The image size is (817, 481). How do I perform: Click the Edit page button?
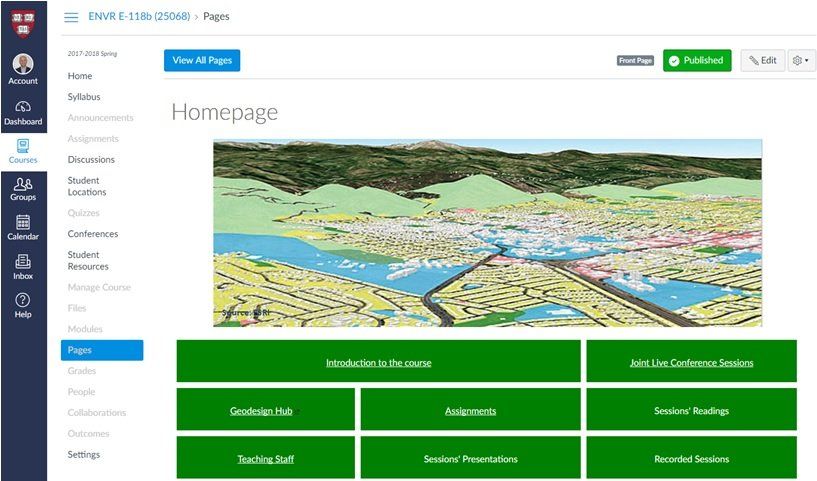point(762,61)
